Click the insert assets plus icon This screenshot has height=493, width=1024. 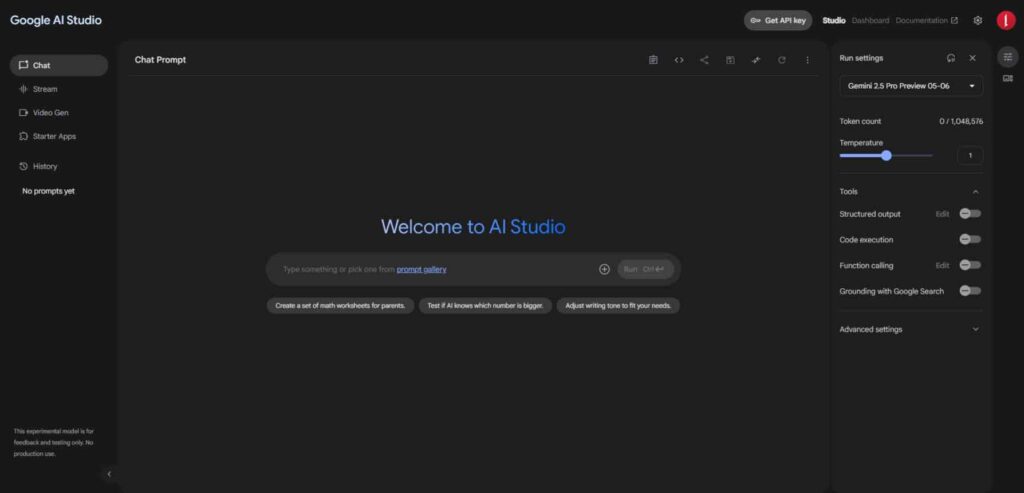[x=604, y=269]
